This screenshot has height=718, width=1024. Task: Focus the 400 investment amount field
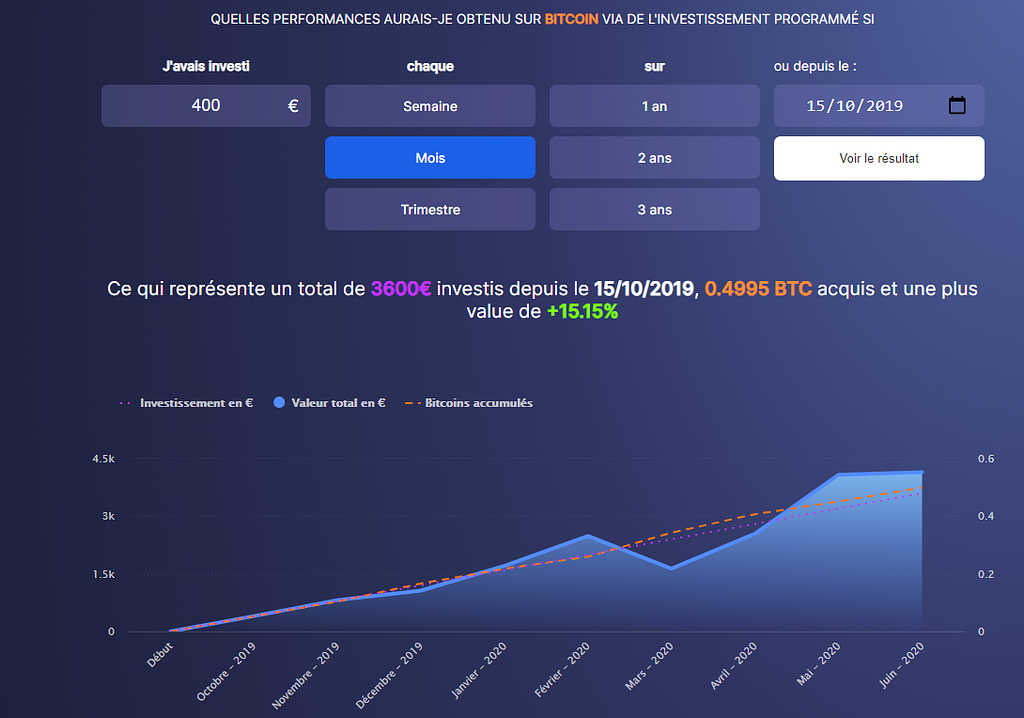point(206,106)
